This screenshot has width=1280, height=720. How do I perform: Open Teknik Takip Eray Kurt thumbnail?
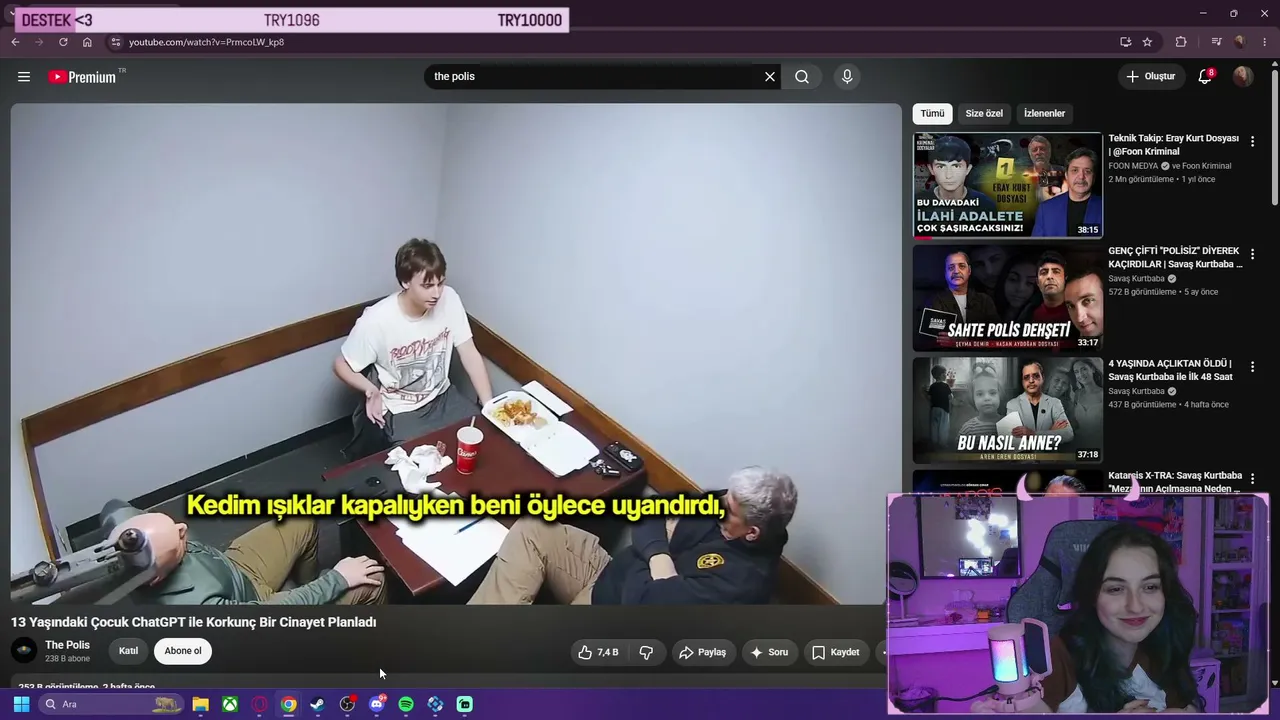(1007, 185)
